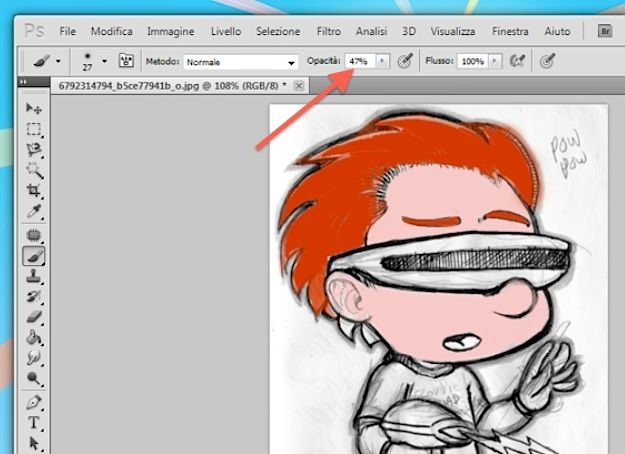Select the Type tool
This screenshot has height=454, width=625.
pos(34,423)
